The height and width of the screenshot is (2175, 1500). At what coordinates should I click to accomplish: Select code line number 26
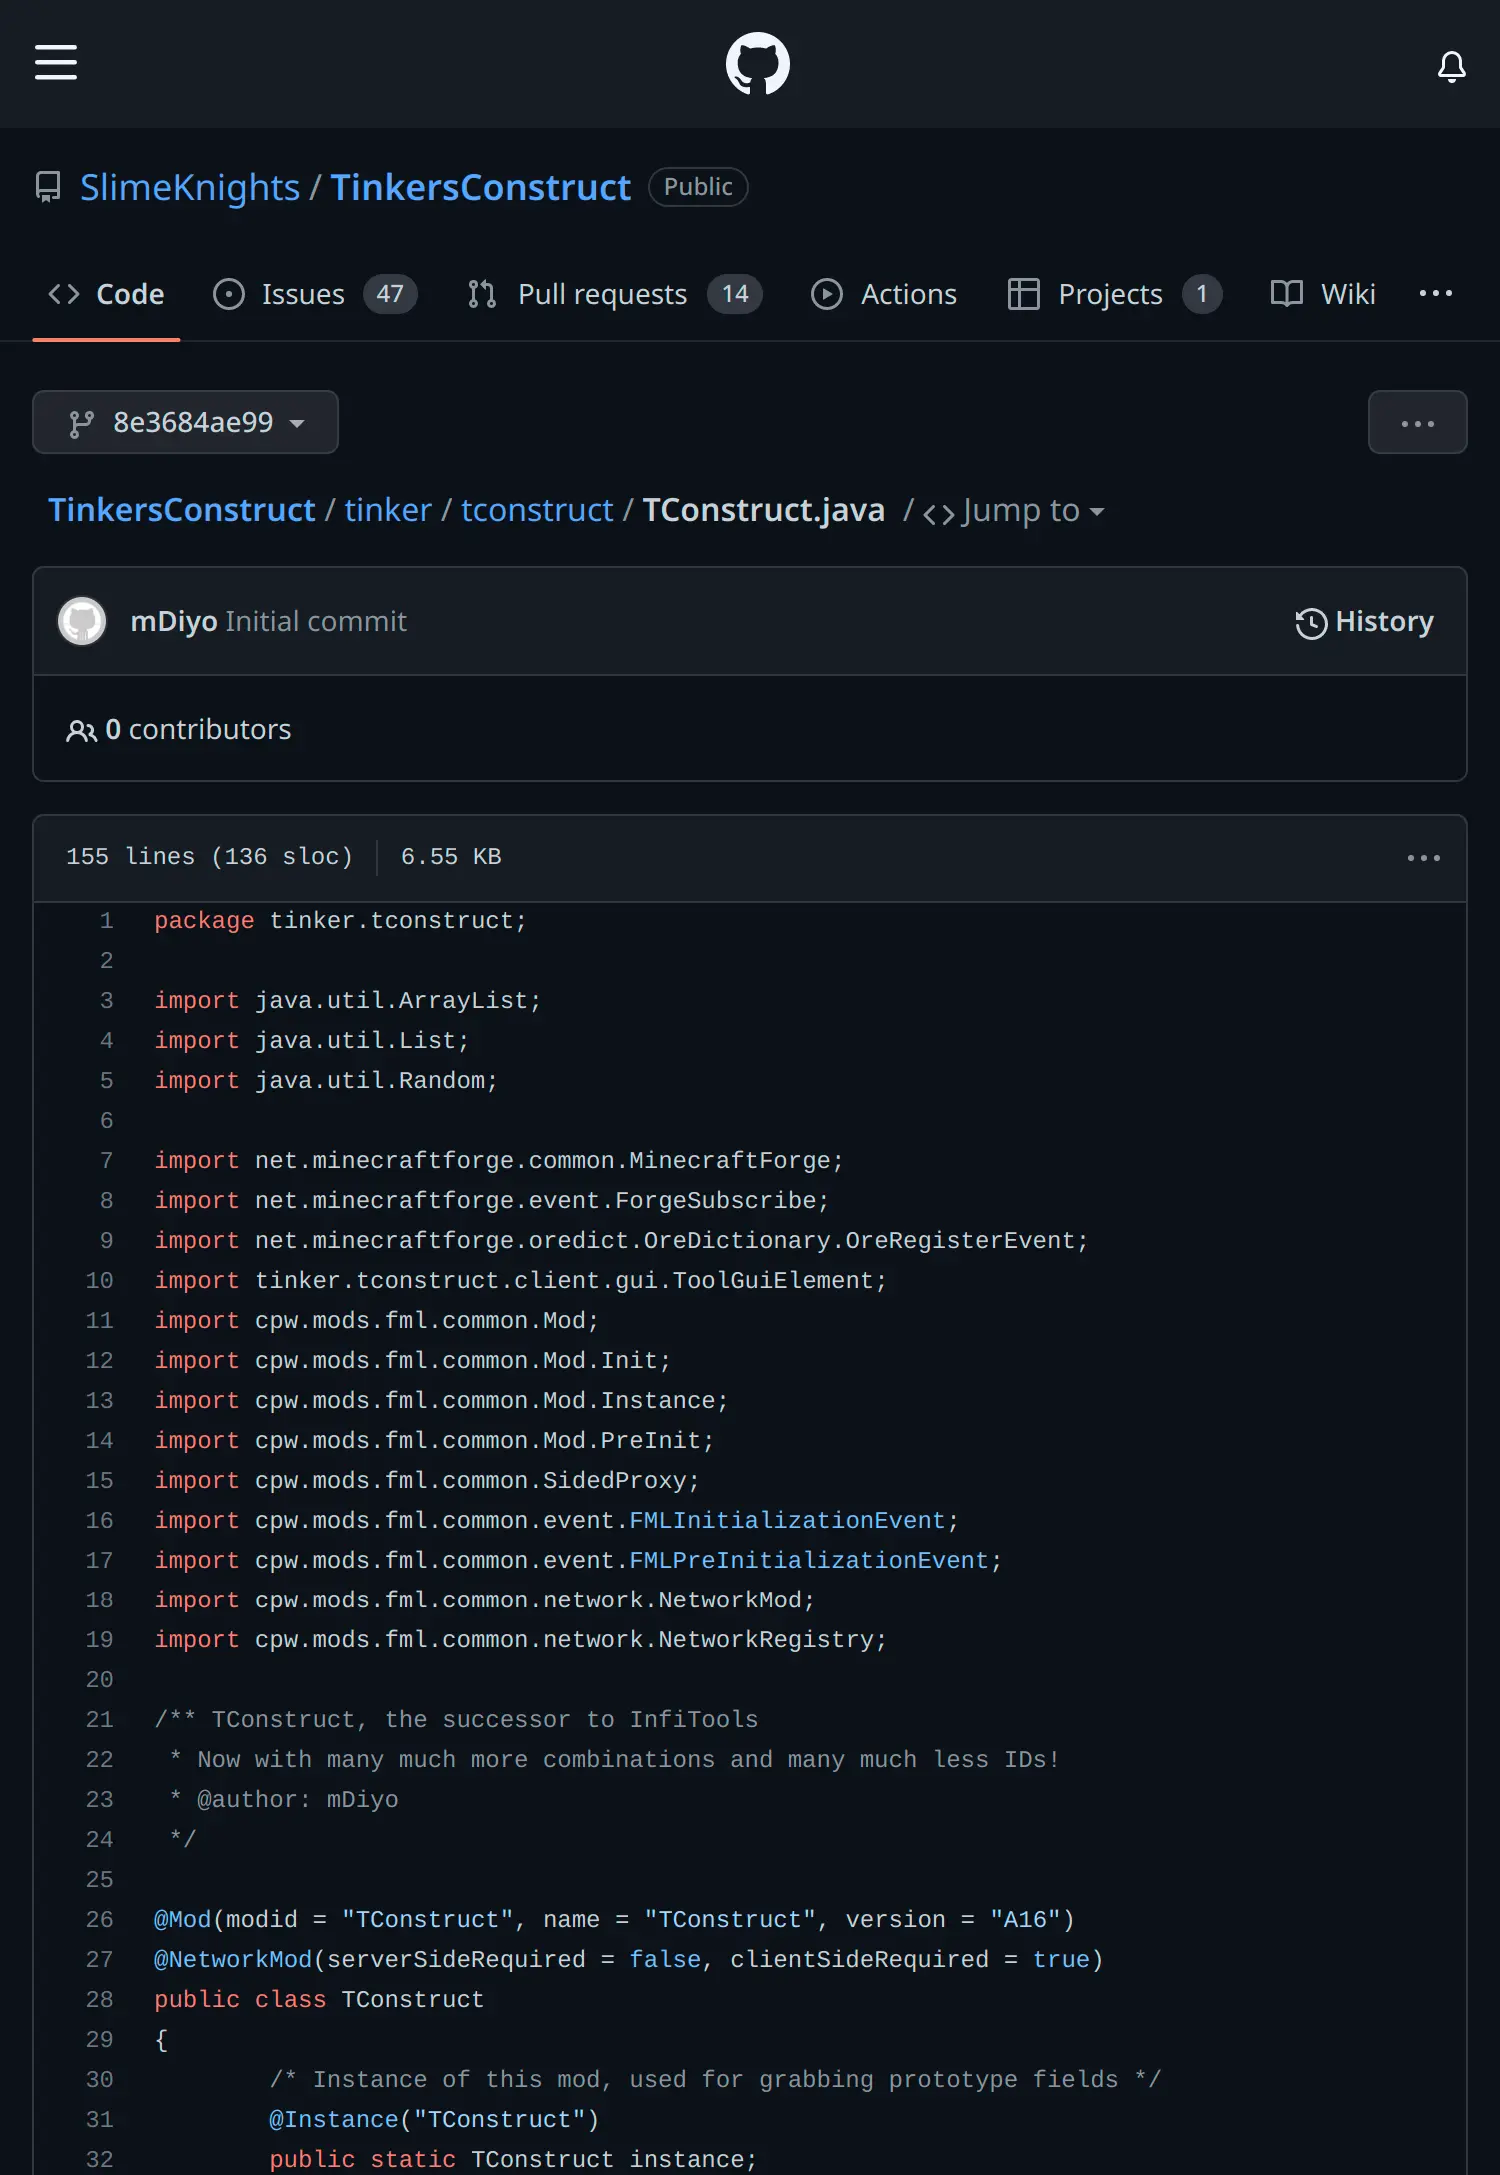[100, 1920]
